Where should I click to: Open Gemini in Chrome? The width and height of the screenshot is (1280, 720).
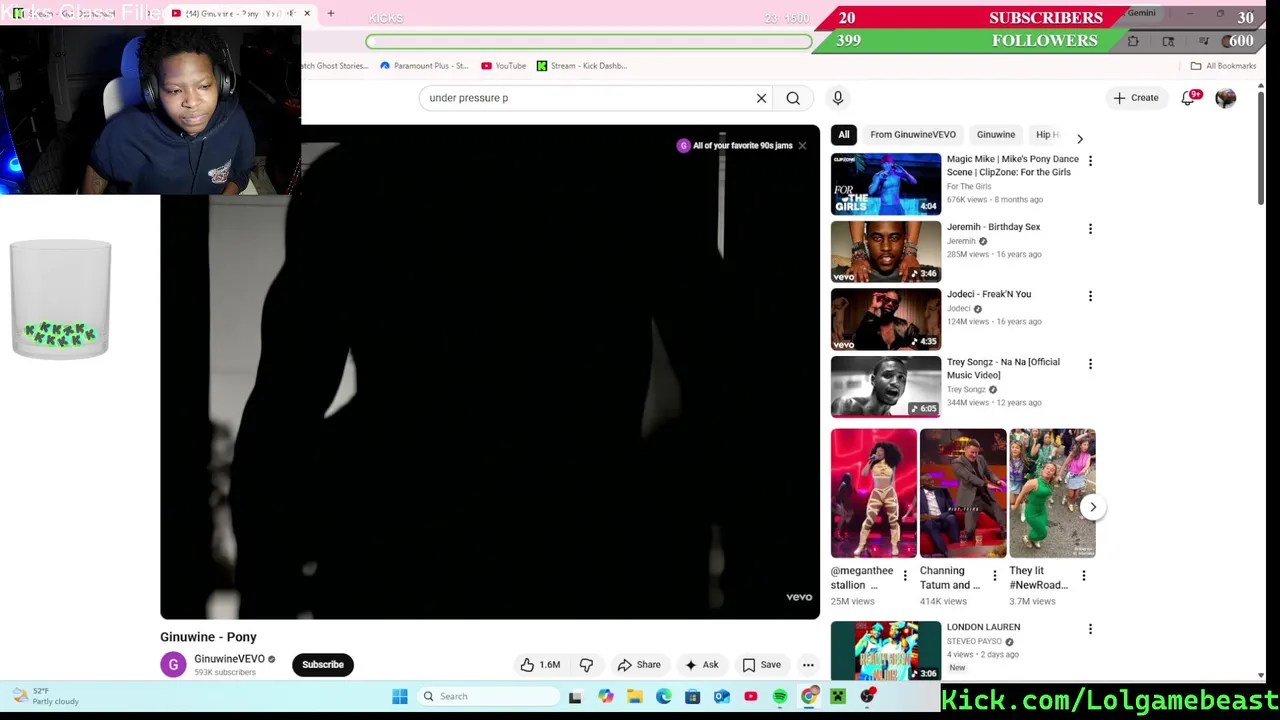1141,13
